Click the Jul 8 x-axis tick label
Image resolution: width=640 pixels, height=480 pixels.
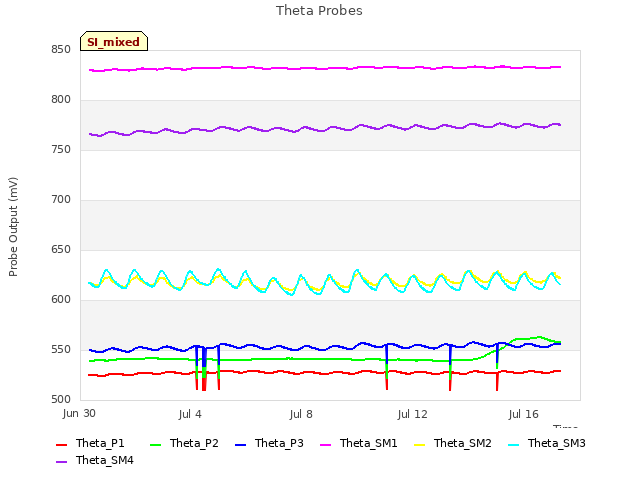click(301, 414)
